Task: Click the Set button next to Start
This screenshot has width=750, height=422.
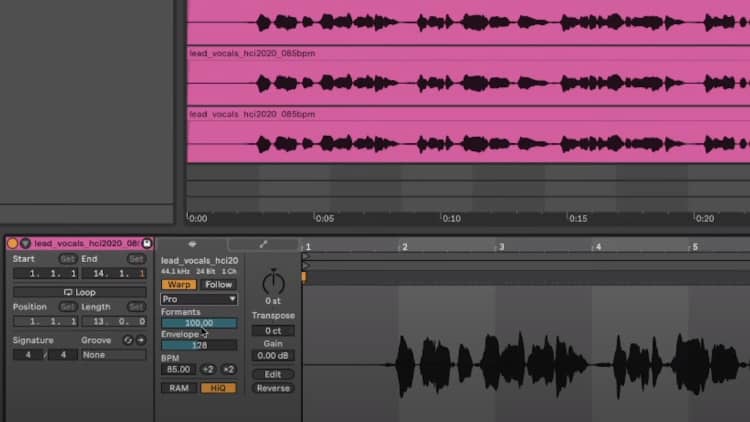Action: tap(67, 259)
